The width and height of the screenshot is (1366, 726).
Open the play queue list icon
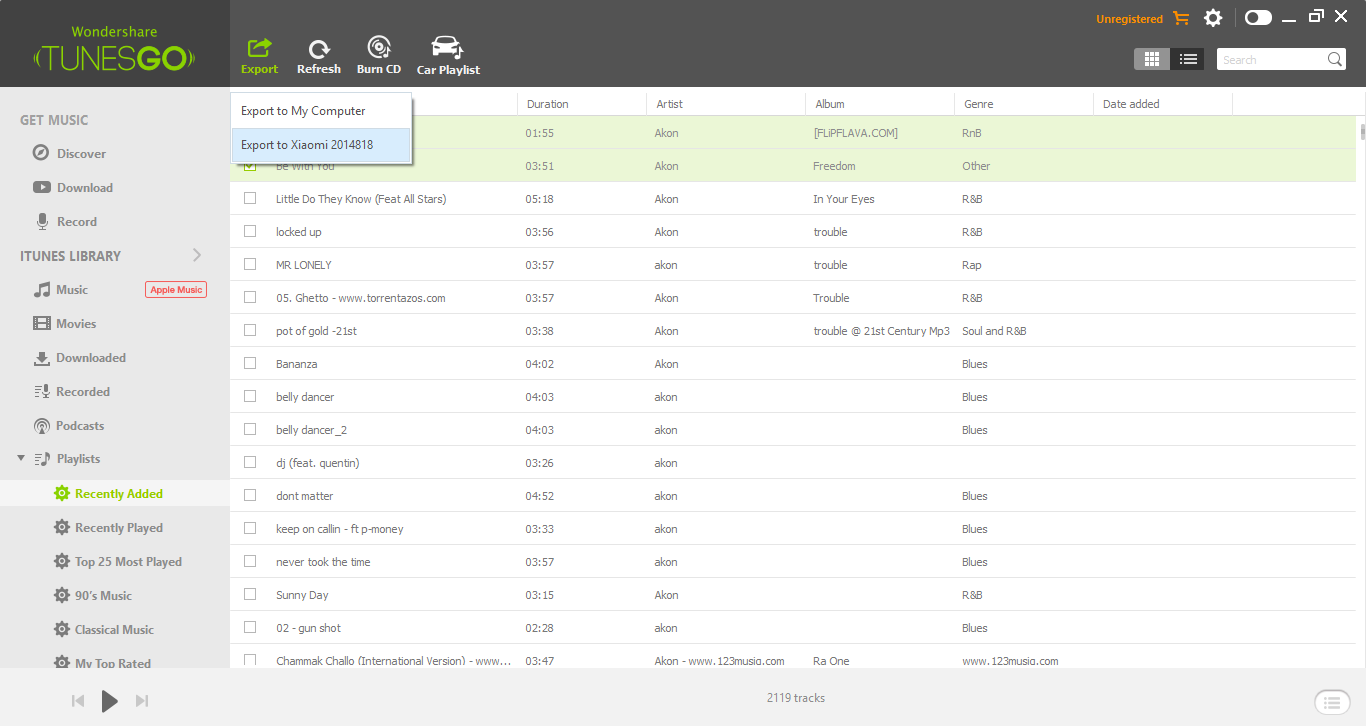point(1330,701)
